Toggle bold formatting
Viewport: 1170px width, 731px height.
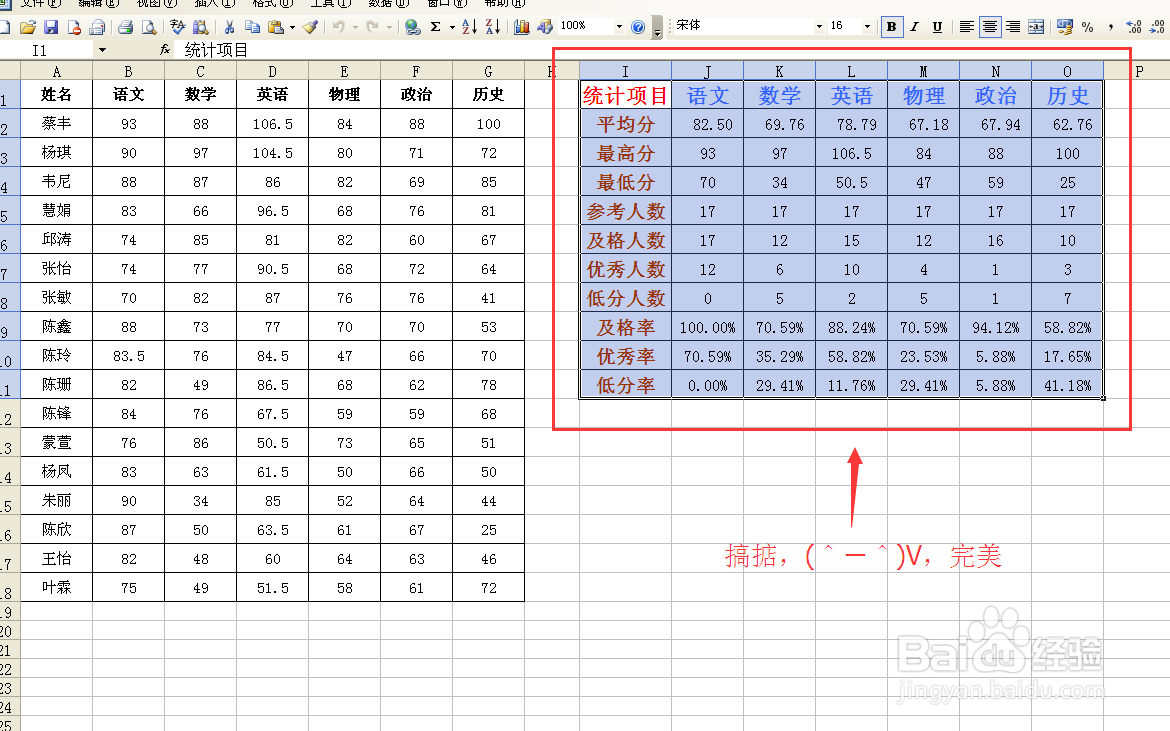coord(890,27)
